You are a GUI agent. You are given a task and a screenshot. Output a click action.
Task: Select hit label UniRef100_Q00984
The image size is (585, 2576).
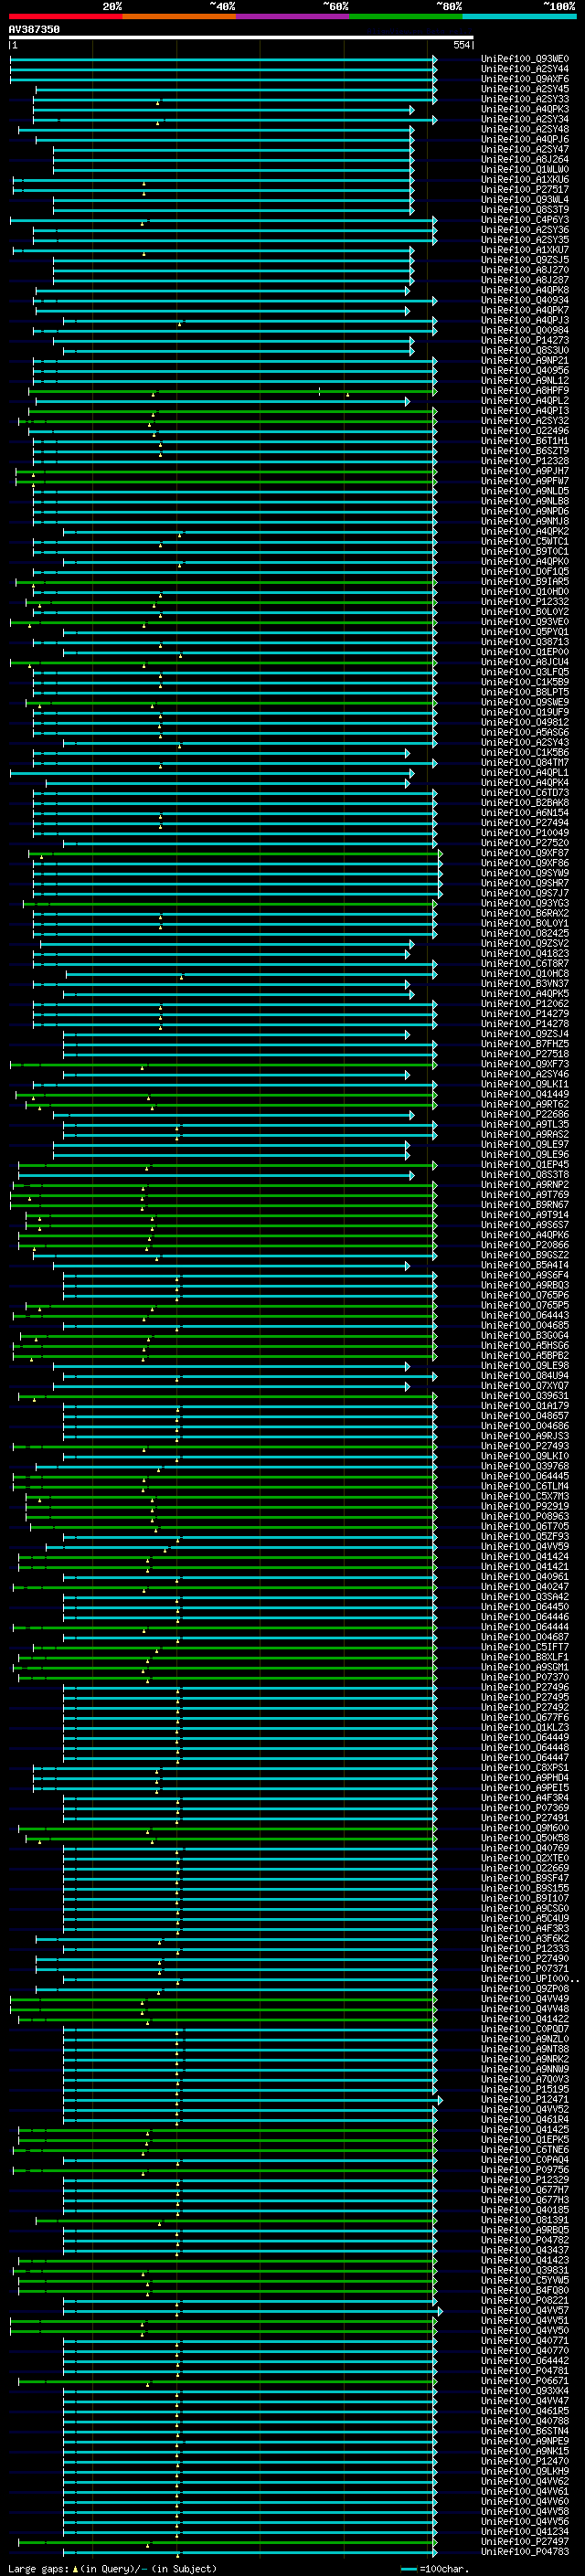tap(525, 330)
